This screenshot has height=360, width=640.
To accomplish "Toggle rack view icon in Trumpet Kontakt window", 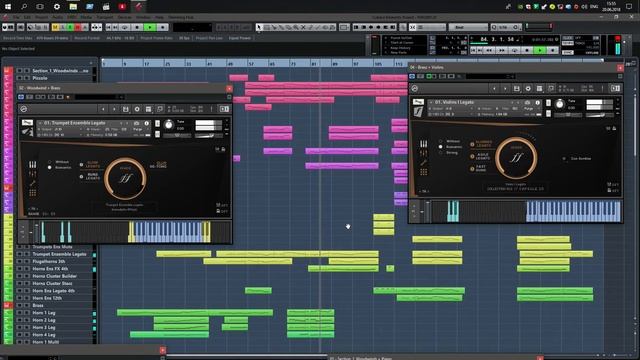I will (149, 109).
